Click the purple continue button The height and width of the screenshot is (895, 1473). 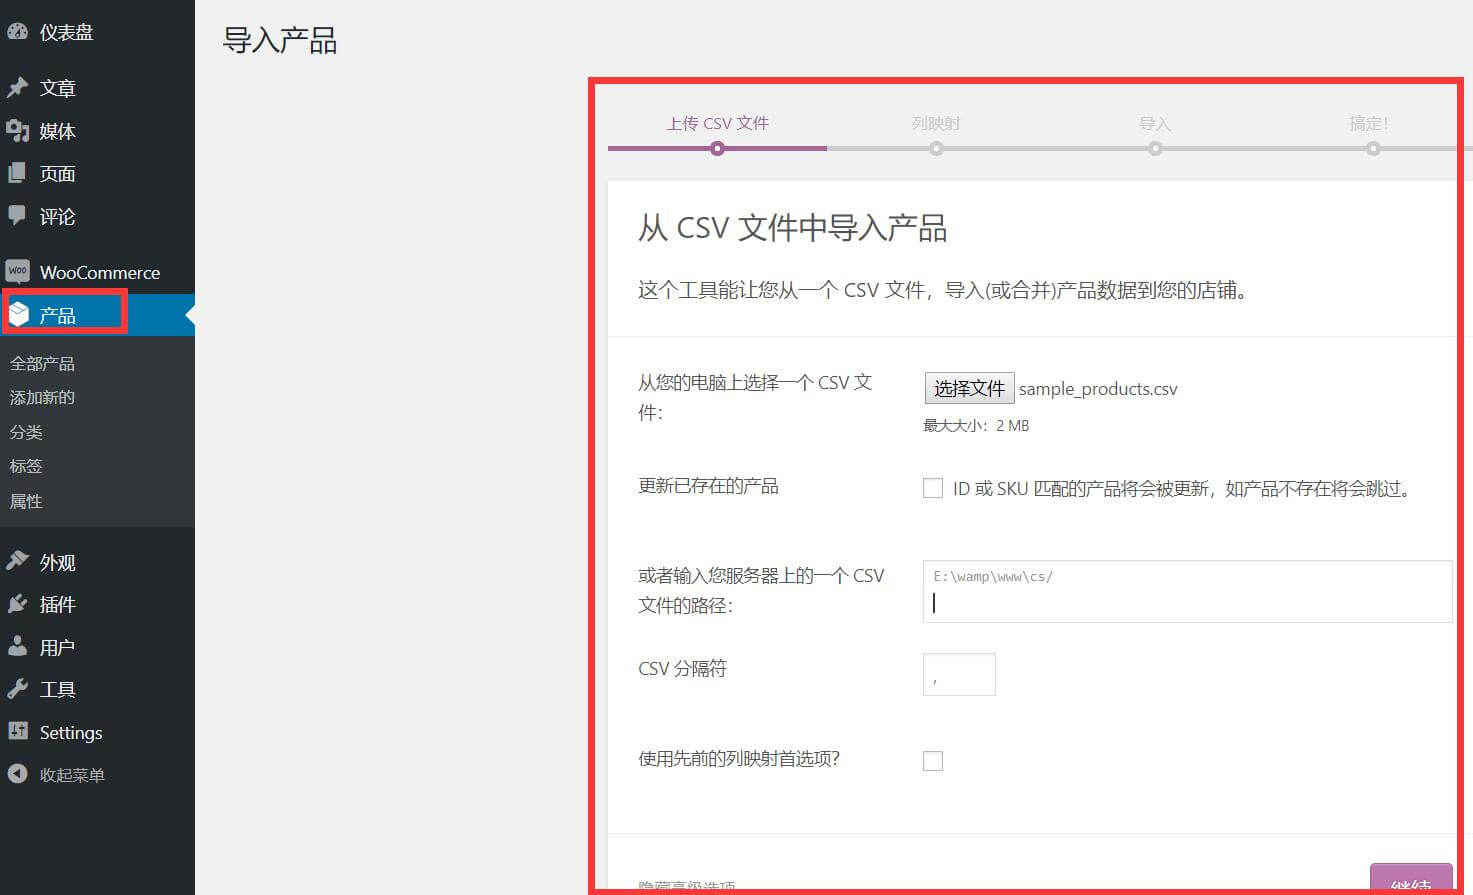tap(1410, 880)
